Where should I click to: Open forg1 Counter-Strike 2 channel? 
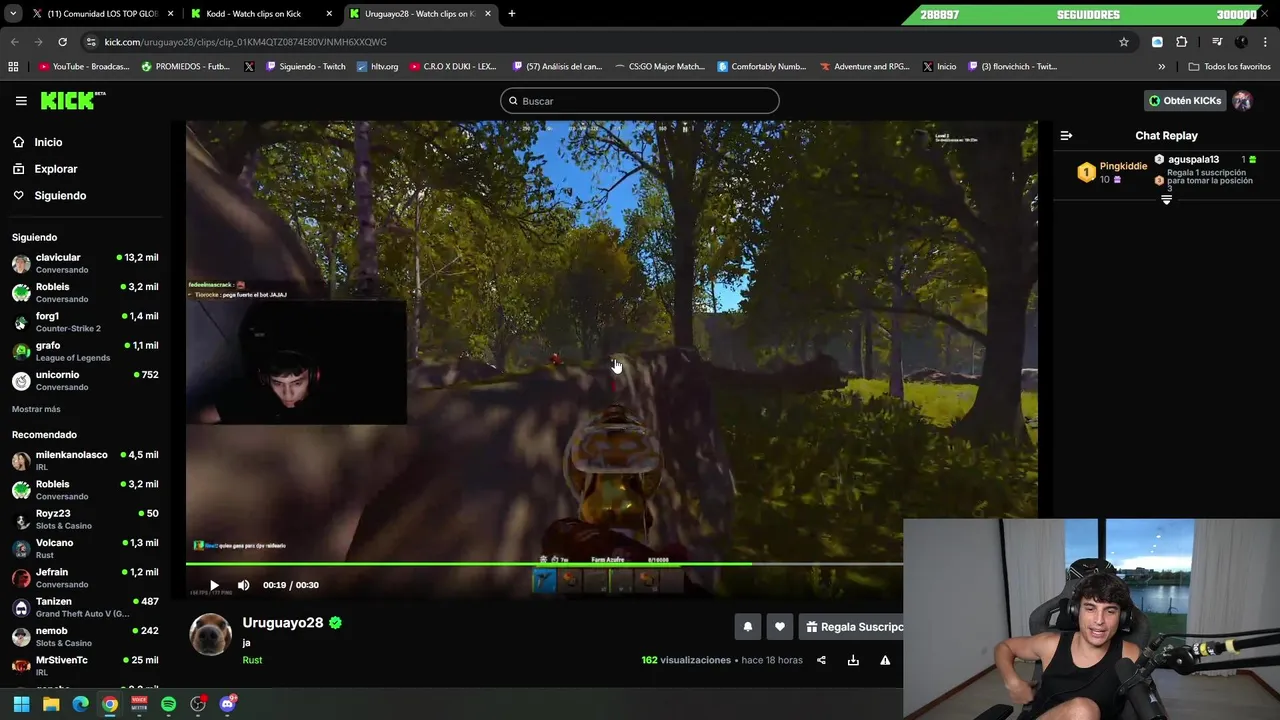85,322
